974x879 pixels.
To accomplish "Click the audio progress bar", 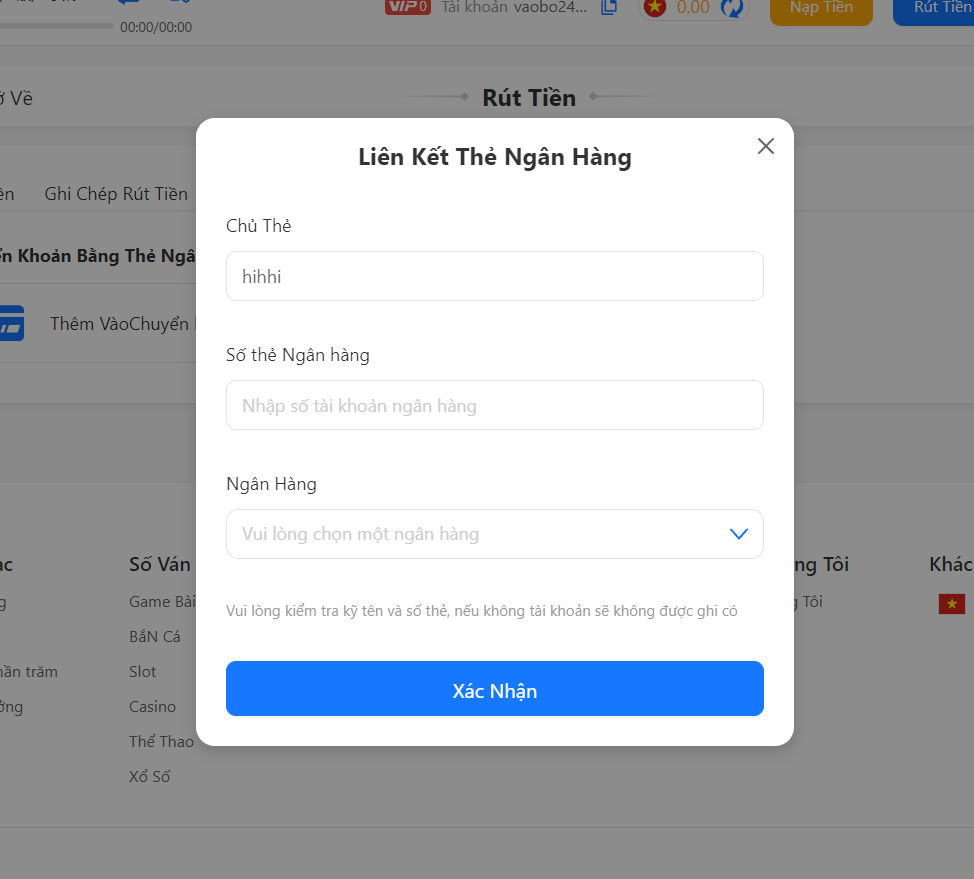I will click(56, 26).
